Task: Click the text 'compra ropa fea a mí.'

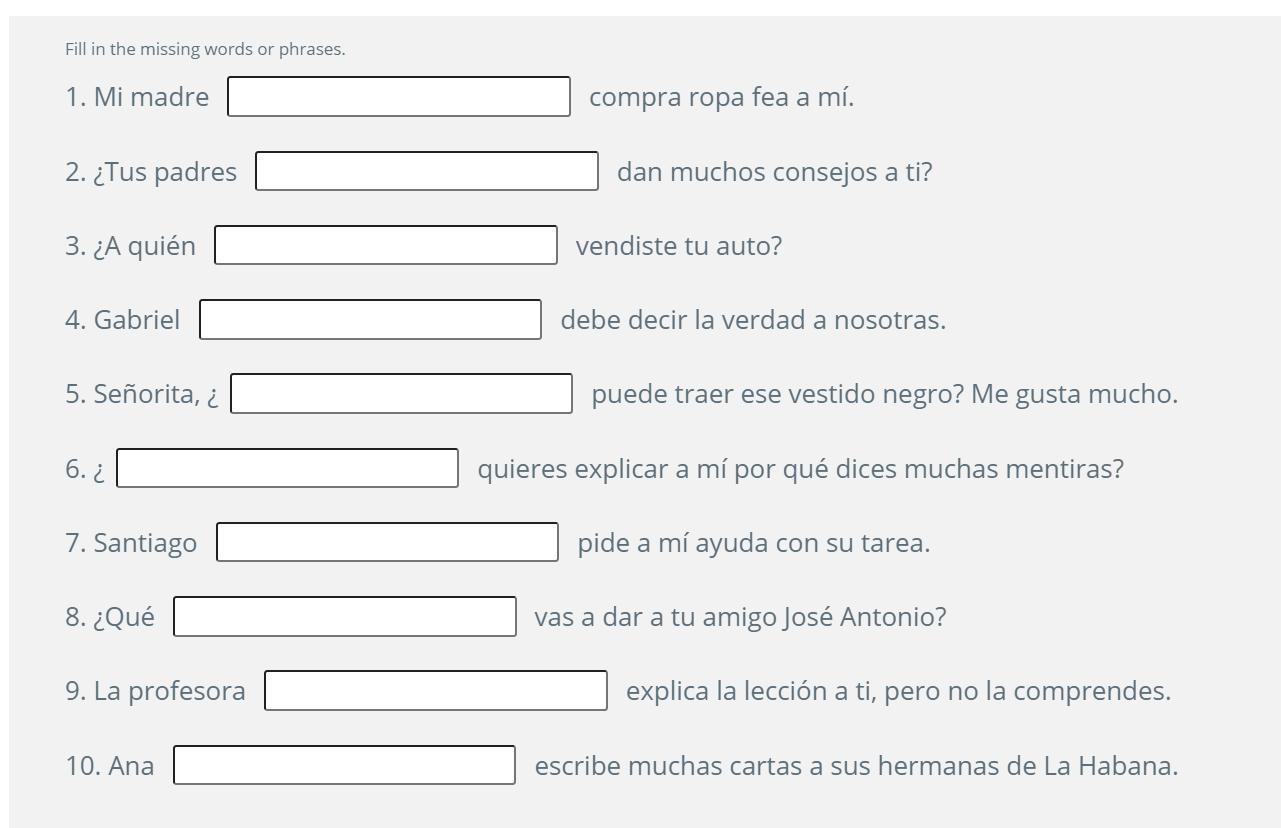Action: click(722, 98)
